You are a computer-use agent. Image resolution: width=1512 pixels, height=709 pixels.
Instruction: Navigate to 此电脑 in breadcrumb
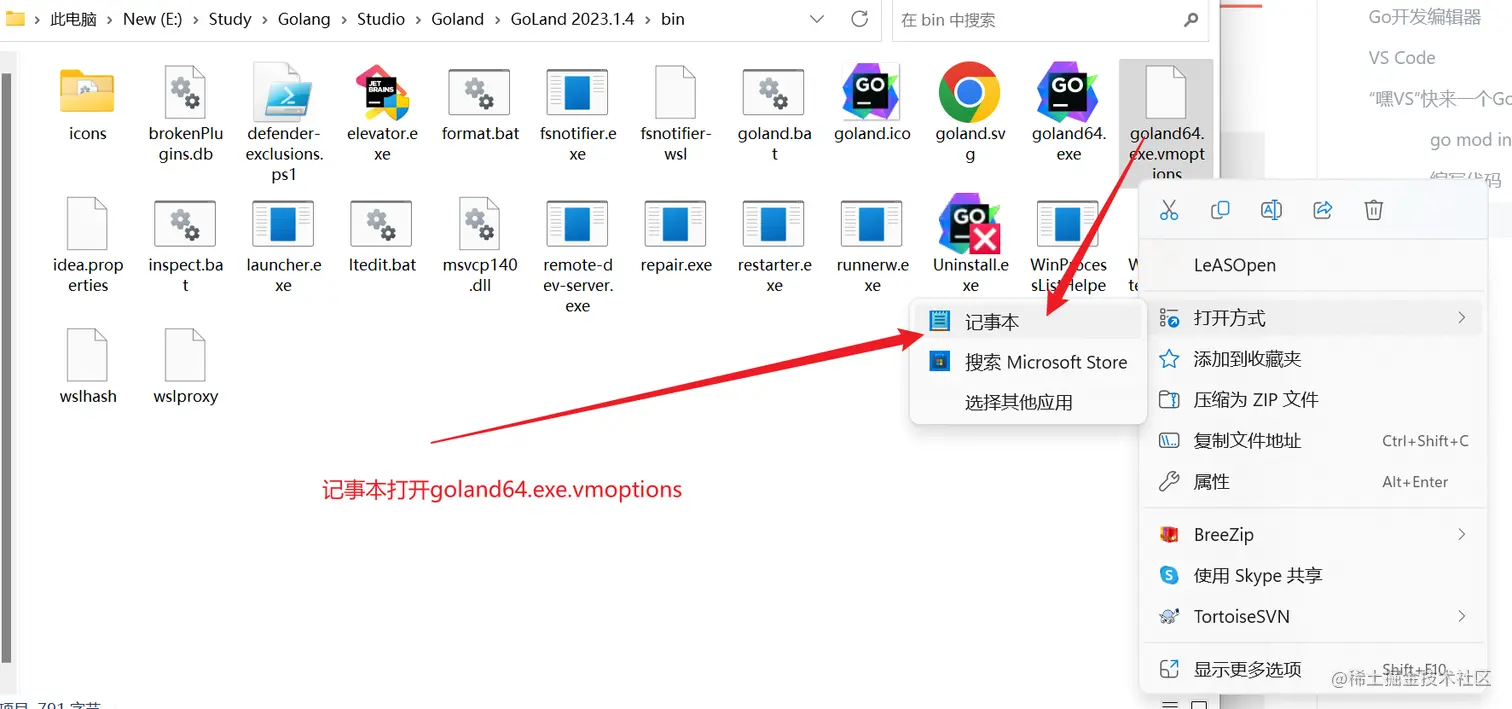(x=76, y=19)
